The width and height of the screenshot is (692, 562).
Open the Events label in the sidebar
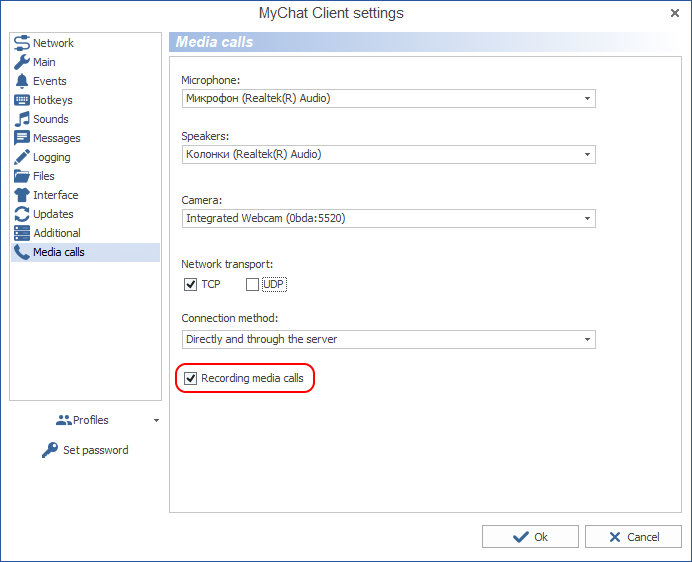(50, 81)
